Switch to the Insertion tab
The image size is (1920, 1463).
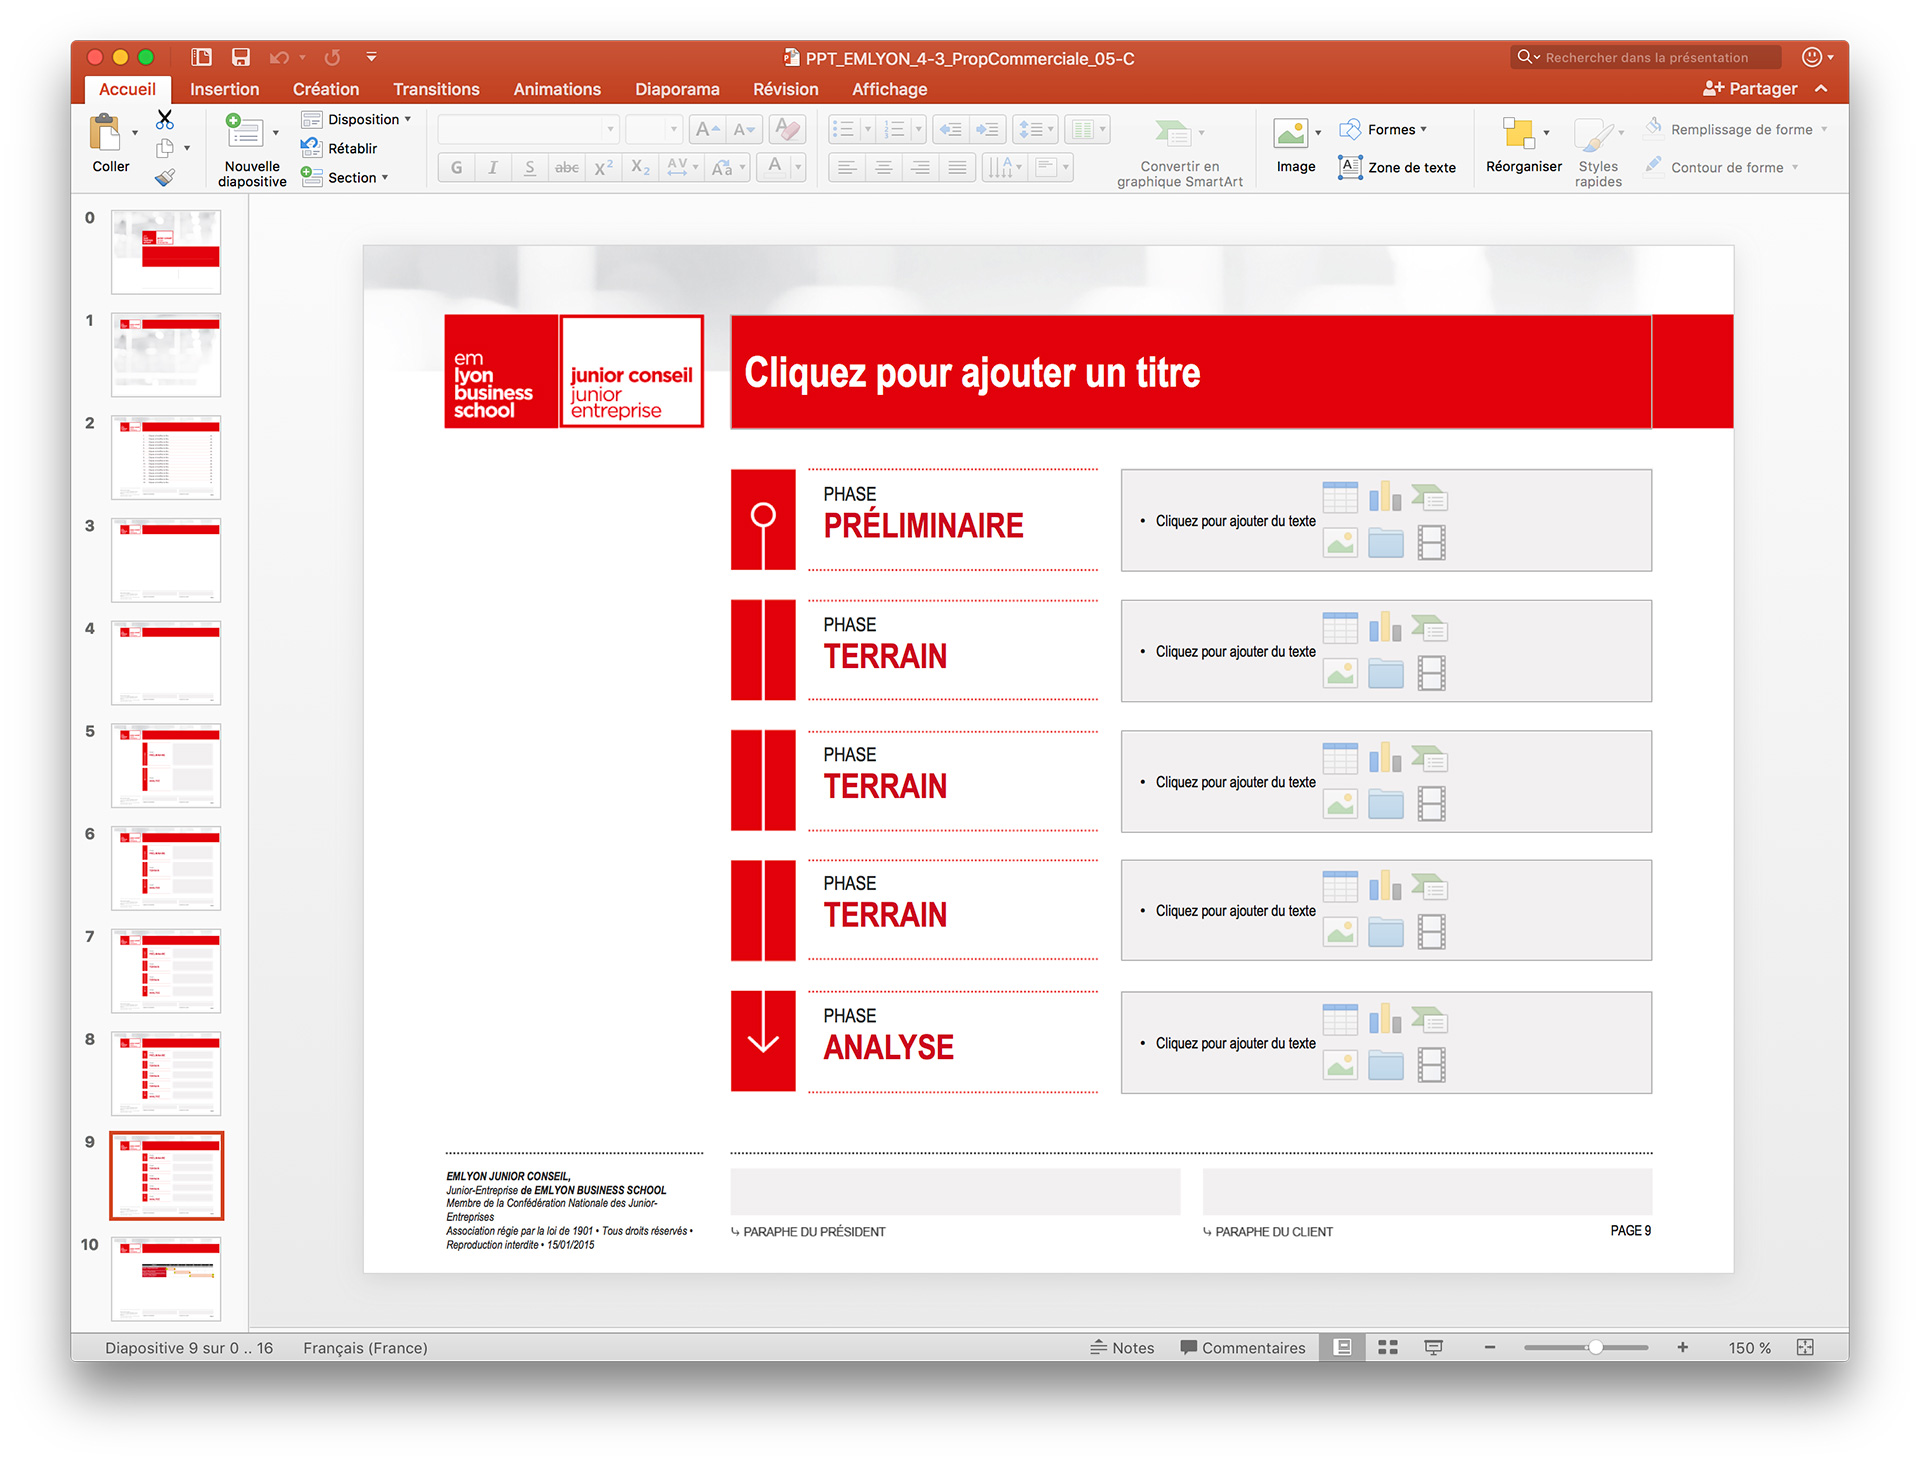pos(224,89)
